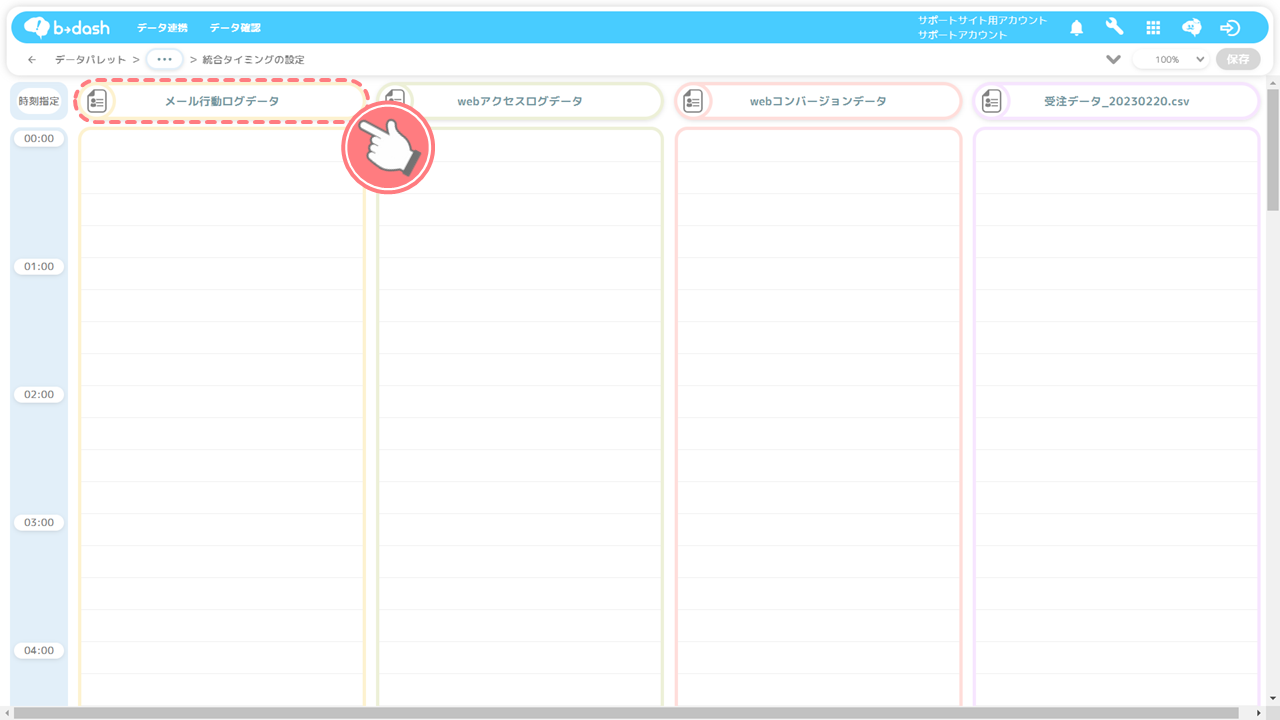1280x720 pixels.
Task: Open the データ確認 menu
Action: 235,28
